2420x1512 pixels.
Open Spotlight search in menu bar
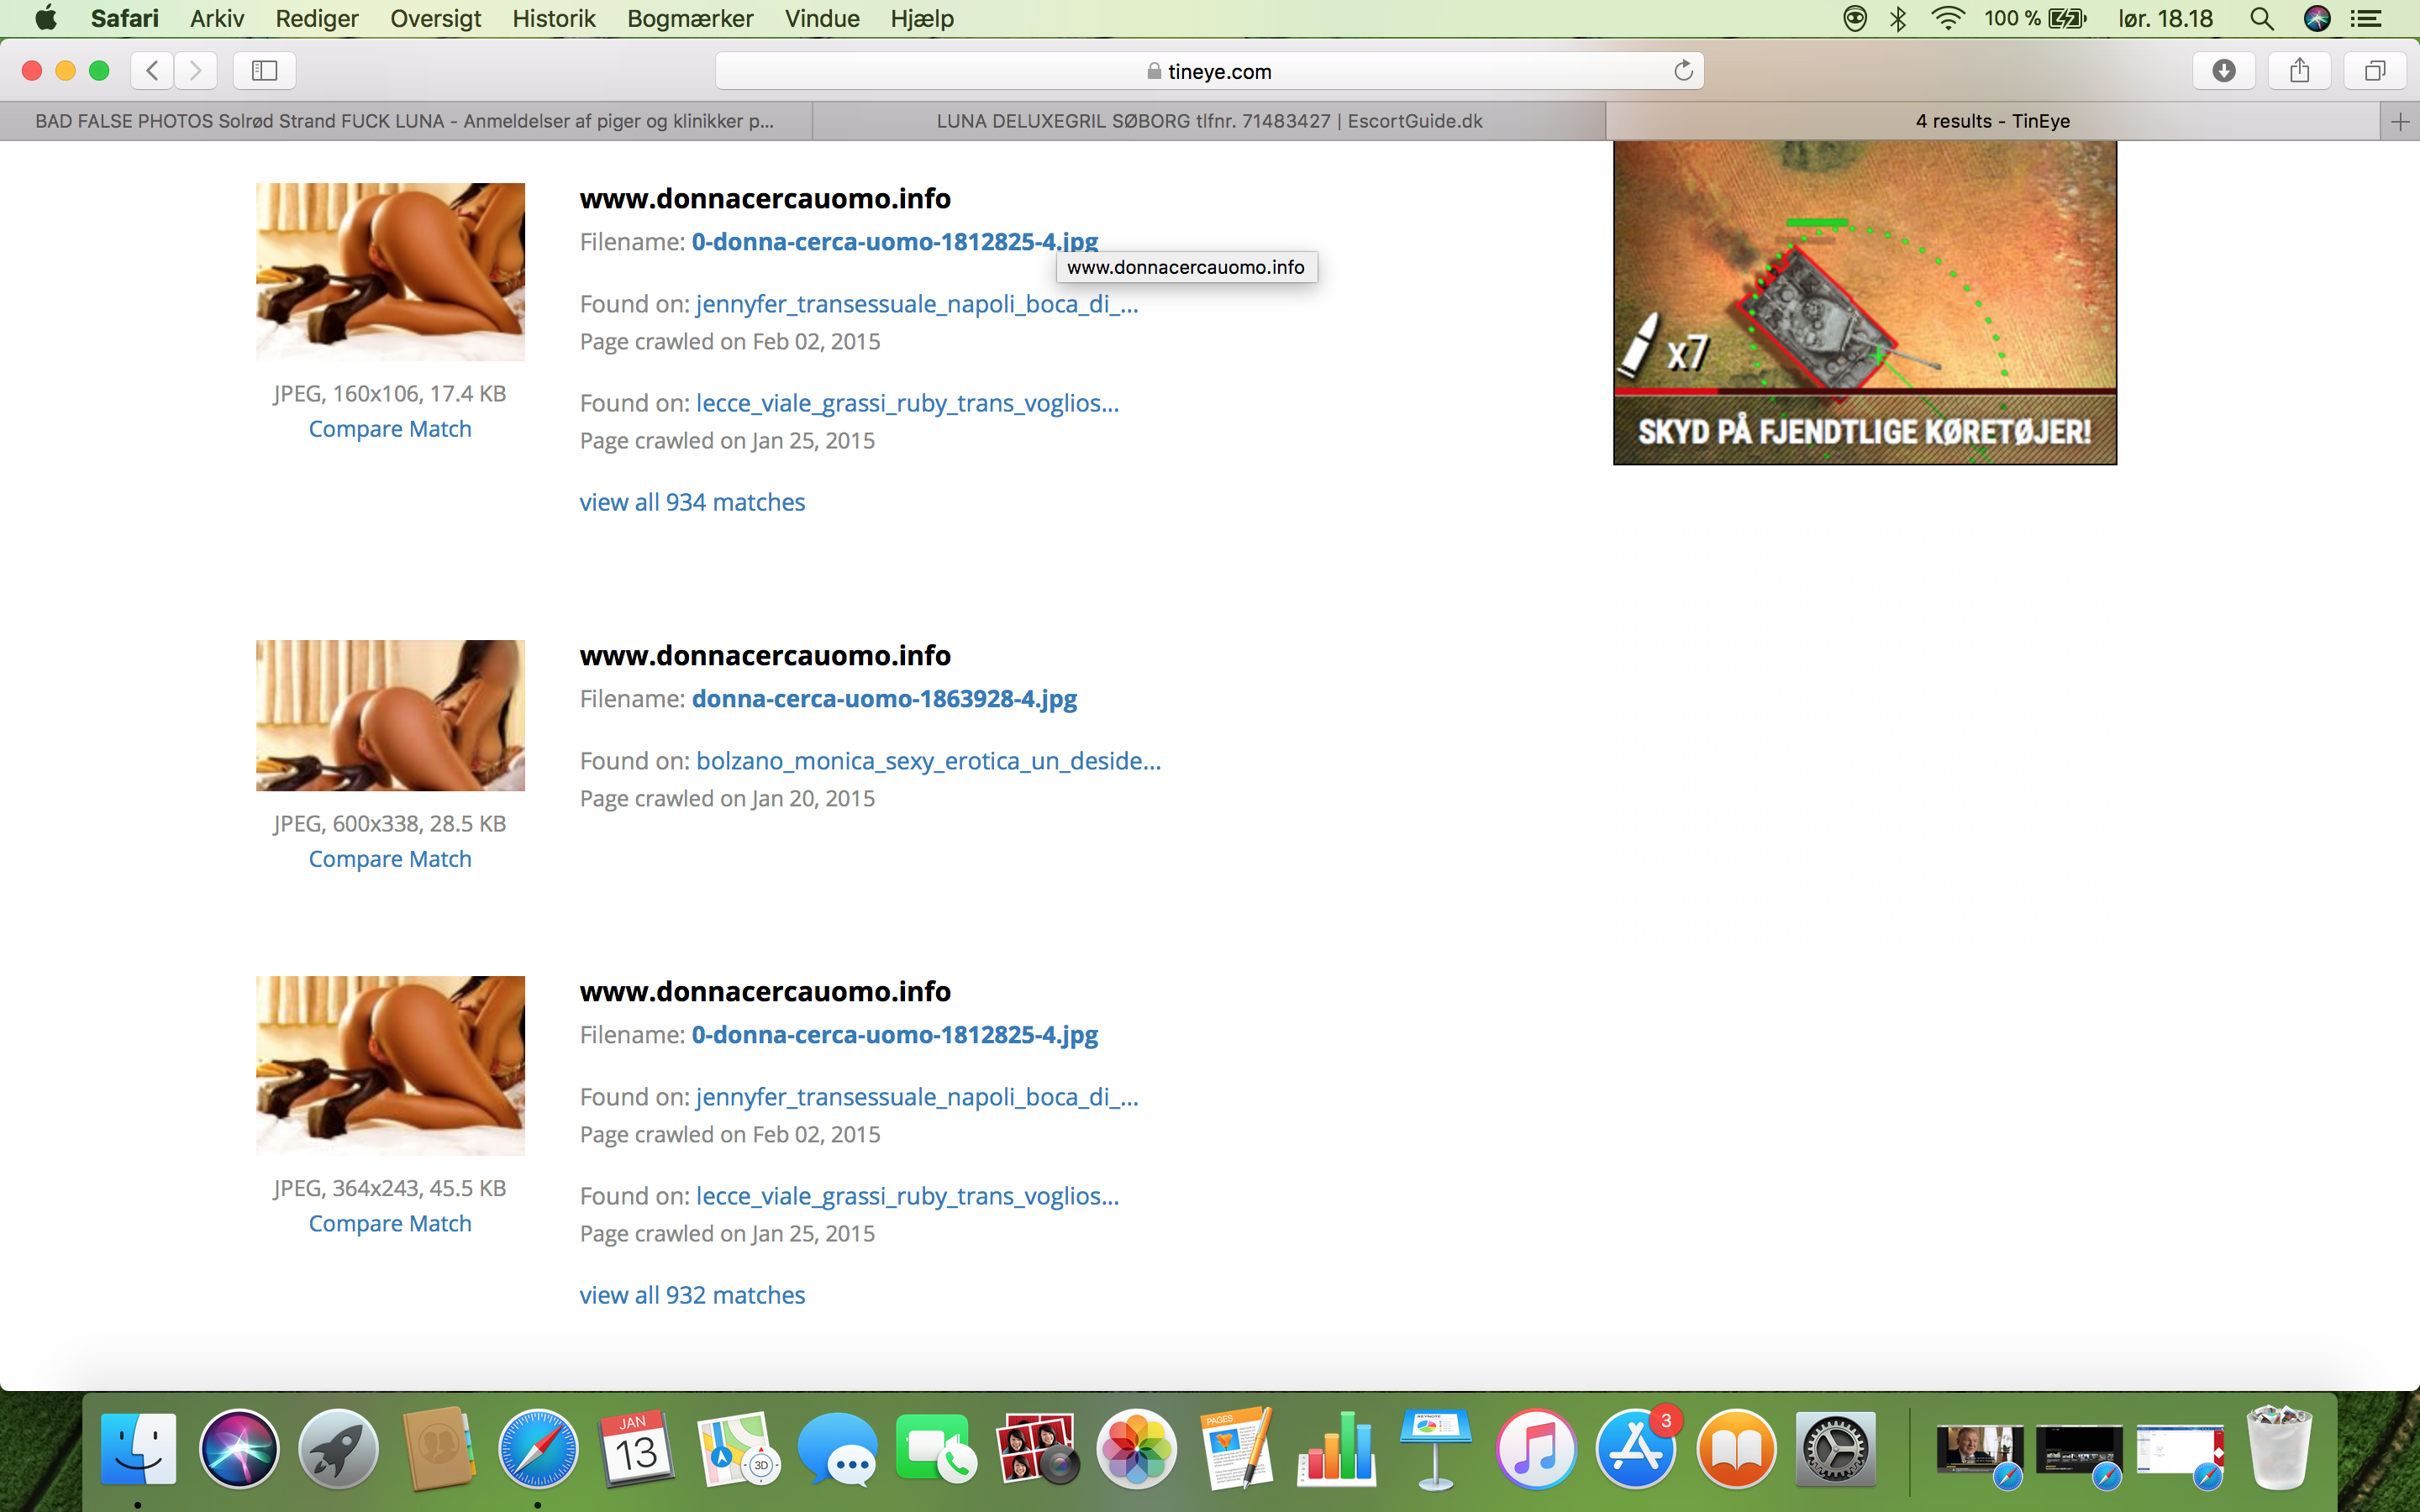(2262, 18)
